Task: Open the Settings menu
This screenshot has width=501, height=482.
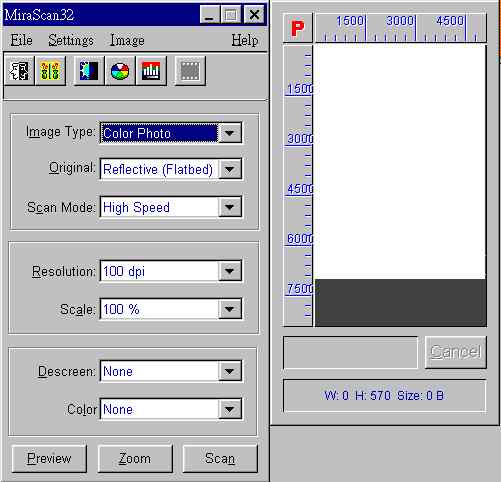Action: (71, 40)
